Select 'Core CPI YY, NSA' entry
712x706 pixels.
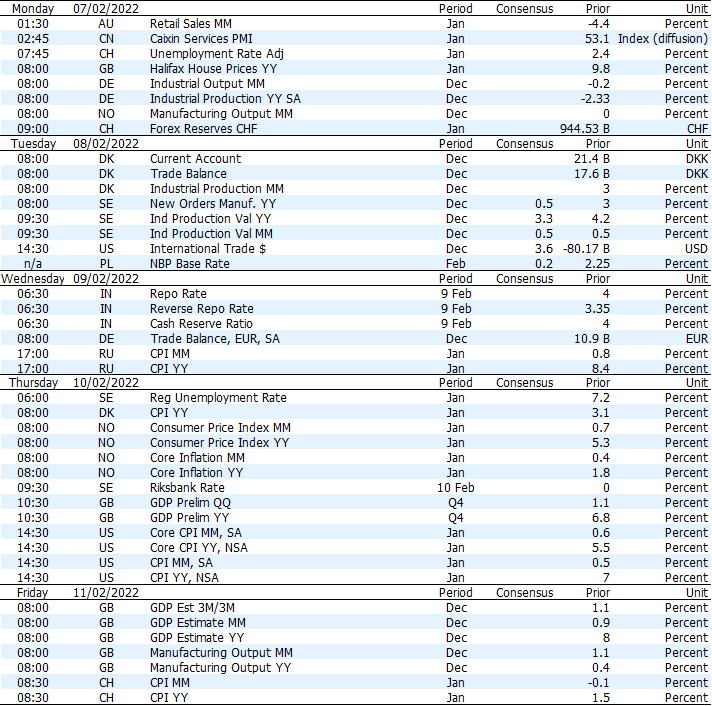point(199,547)
